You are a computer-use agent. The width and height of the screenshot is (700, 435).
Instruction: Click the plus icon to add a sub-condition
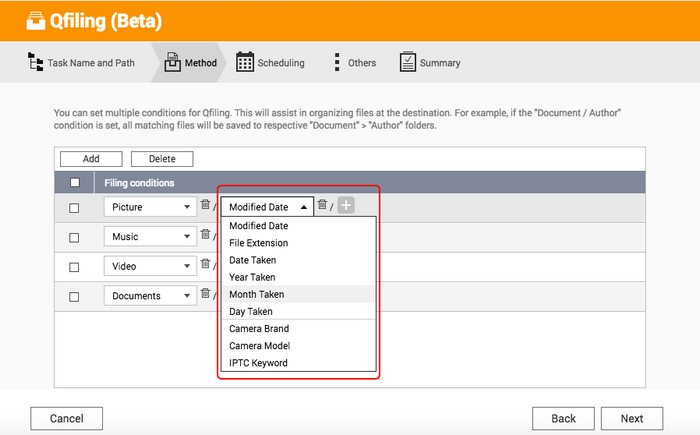346,205
